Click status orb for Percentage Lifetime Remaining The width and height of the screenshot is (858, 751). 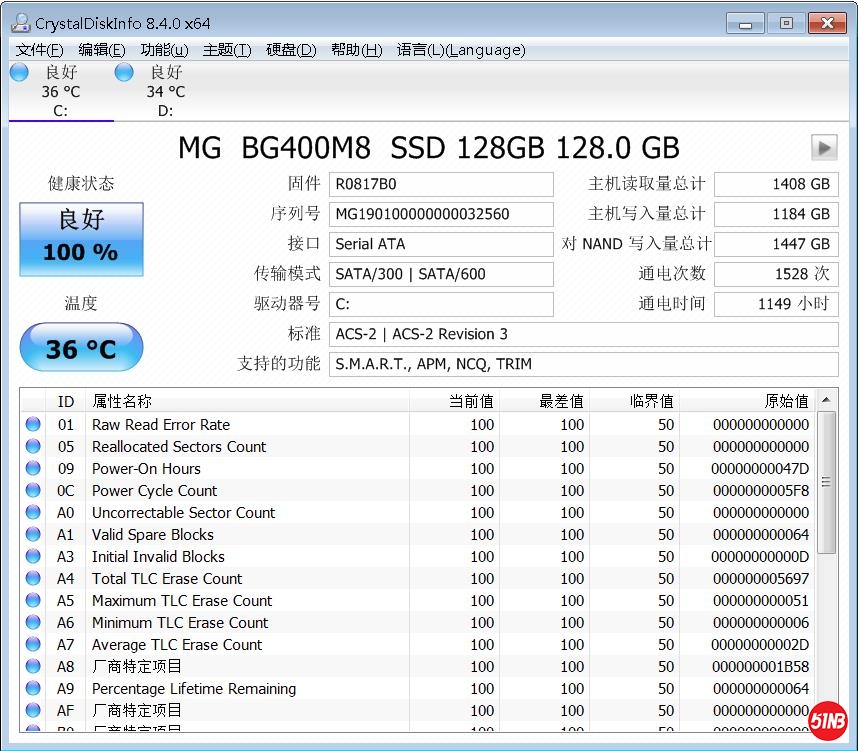click(x=33, y=689)
